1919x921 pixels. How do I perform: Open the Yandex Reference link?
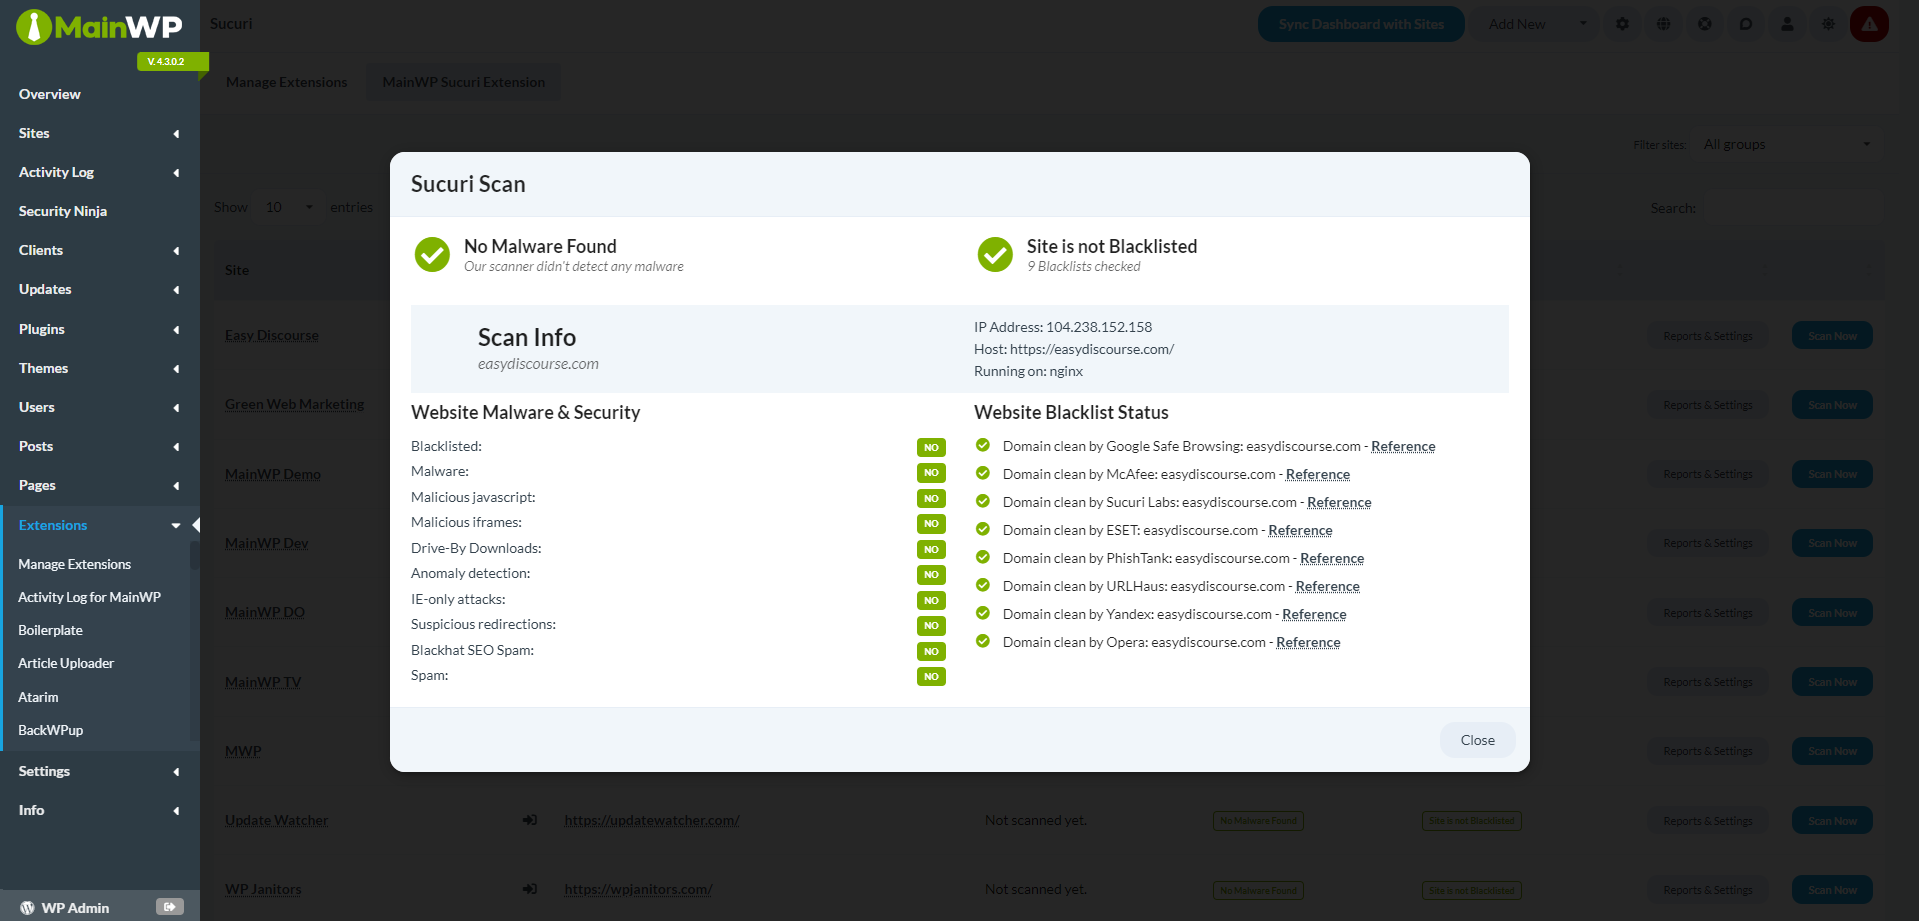1314,614
